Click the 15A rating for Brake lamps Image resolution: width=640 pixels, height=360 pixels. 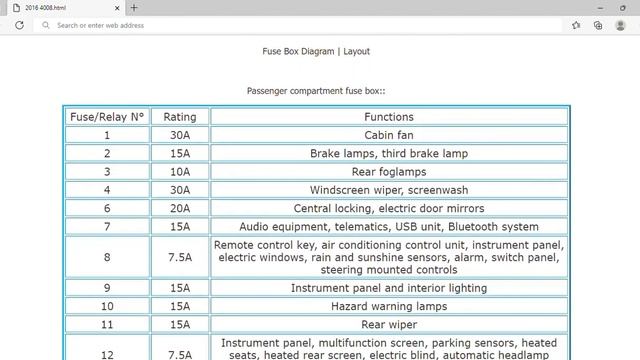pos(180,153)
